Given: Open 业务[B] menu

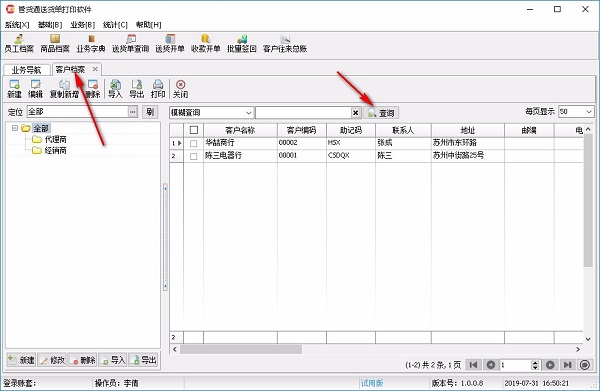Looking at the screenshot, I should [82, 25].
